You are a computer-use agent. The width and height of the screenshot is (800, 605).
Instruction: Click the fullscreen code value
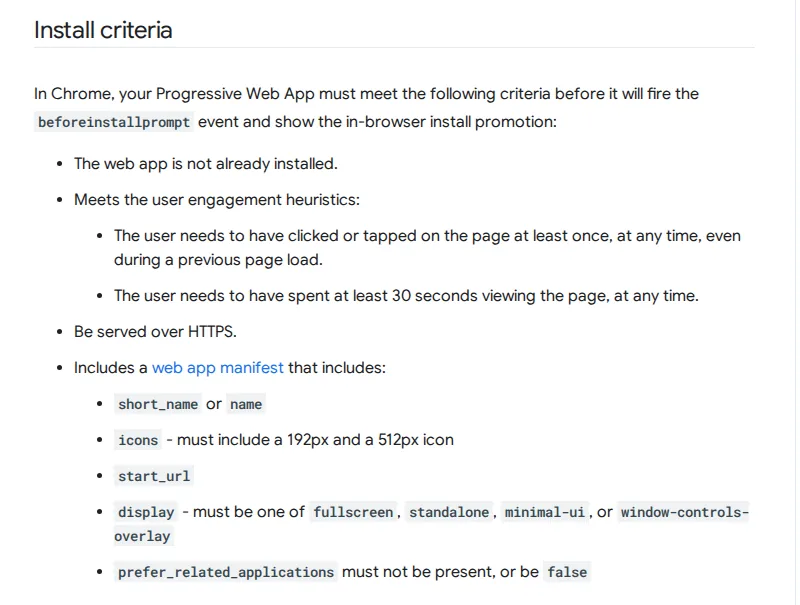coord(353,512)
